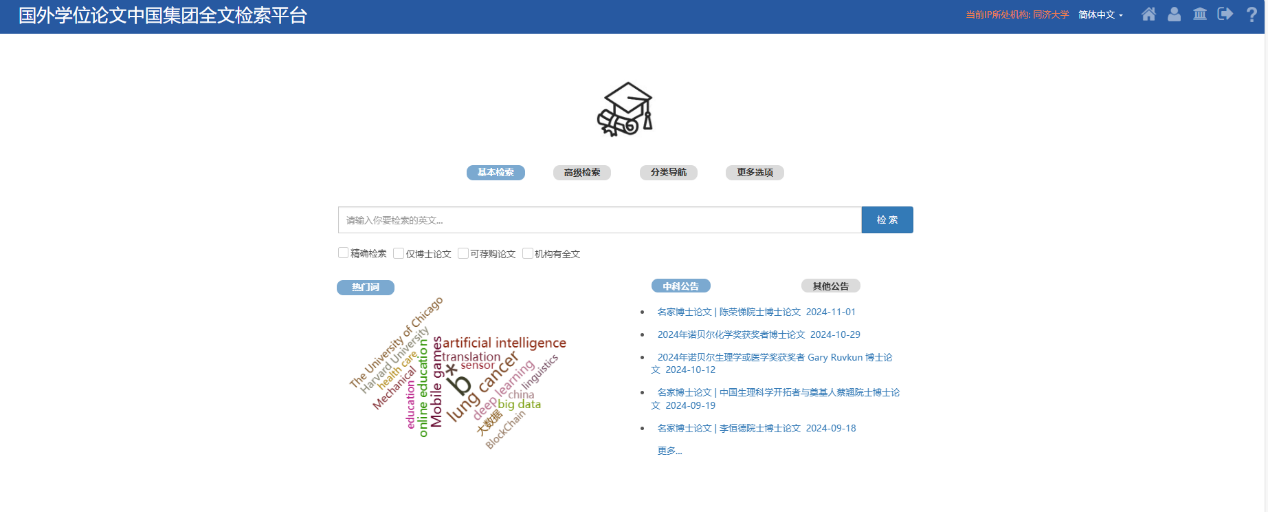
Task: Check the 仅博士论文 option
Action: (399, 253)
